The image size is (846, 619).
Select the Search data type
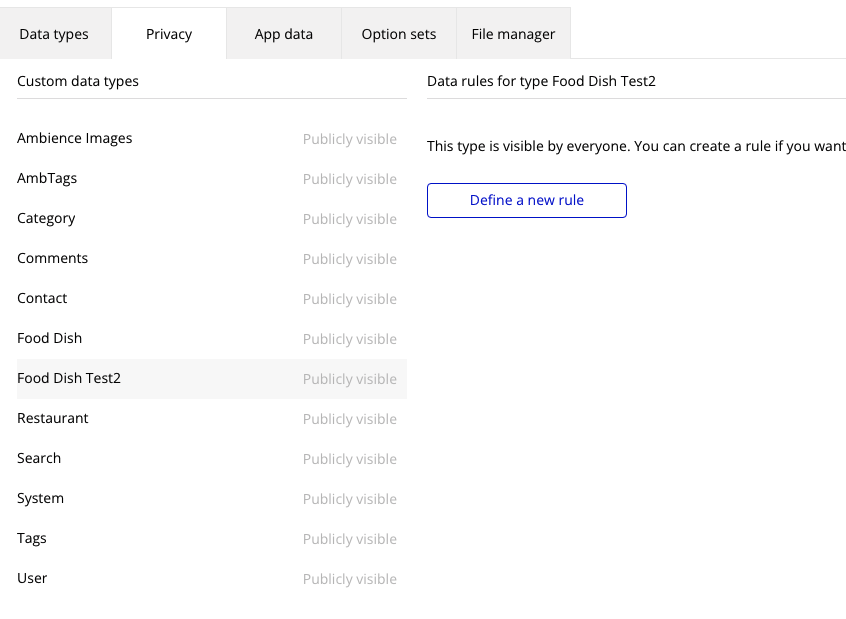(212, 458)
